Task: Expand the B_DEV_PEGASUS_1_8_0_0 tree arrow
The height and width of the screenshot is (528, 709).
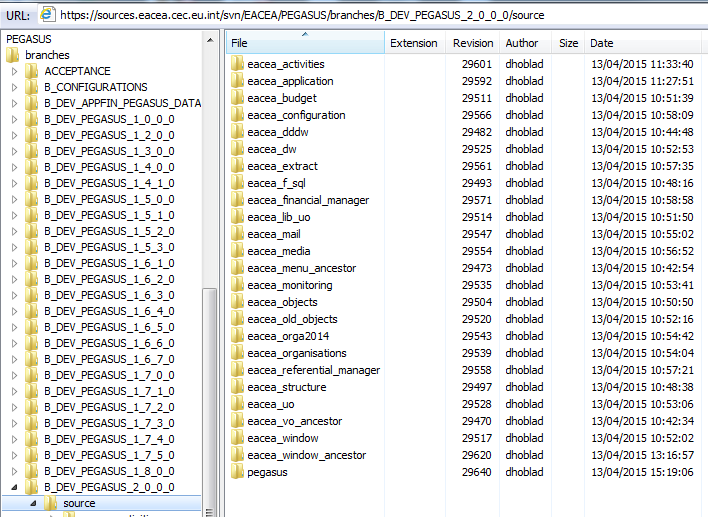Action: coord(14,471)
